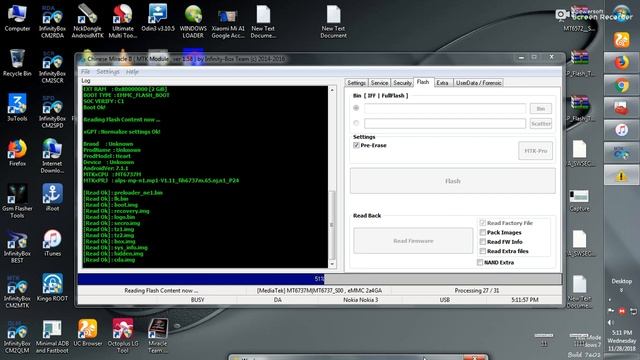
Task: Launch Odin3 v3.10.5 icon
Action: point(158,18)
